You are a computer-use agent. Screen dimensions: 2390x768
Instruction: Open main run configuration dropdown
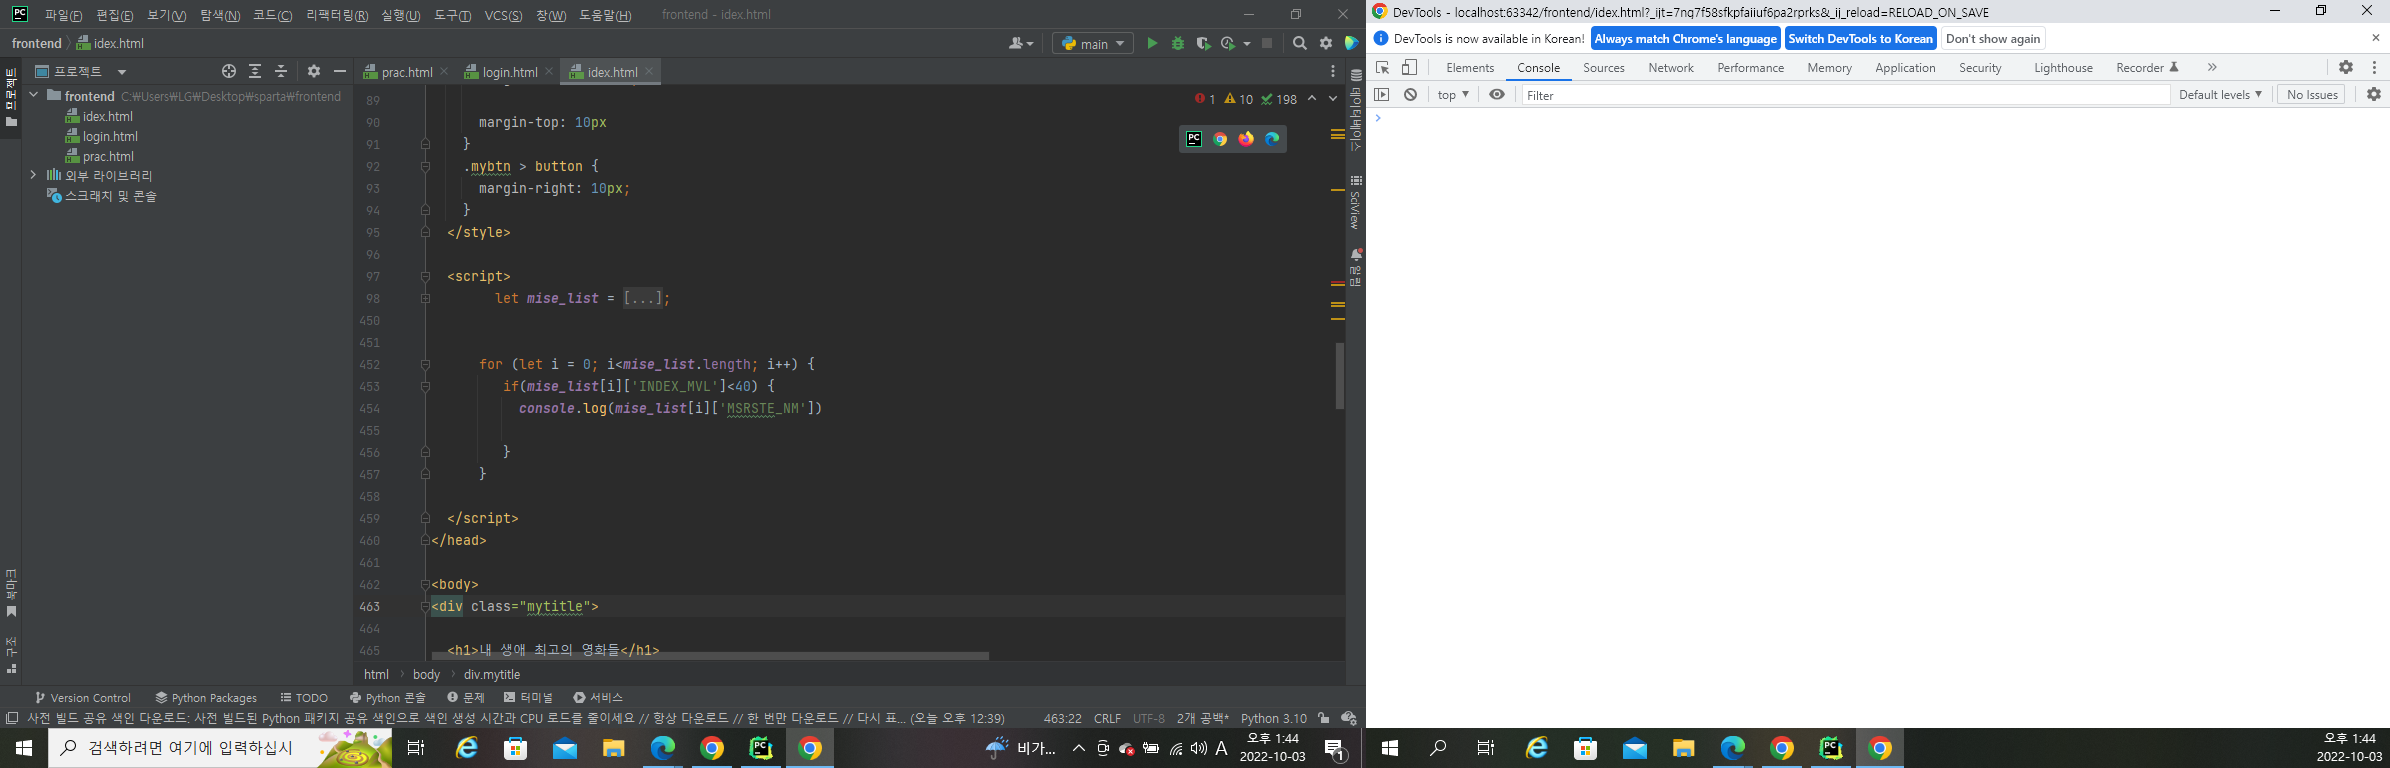pos(1093,43)
